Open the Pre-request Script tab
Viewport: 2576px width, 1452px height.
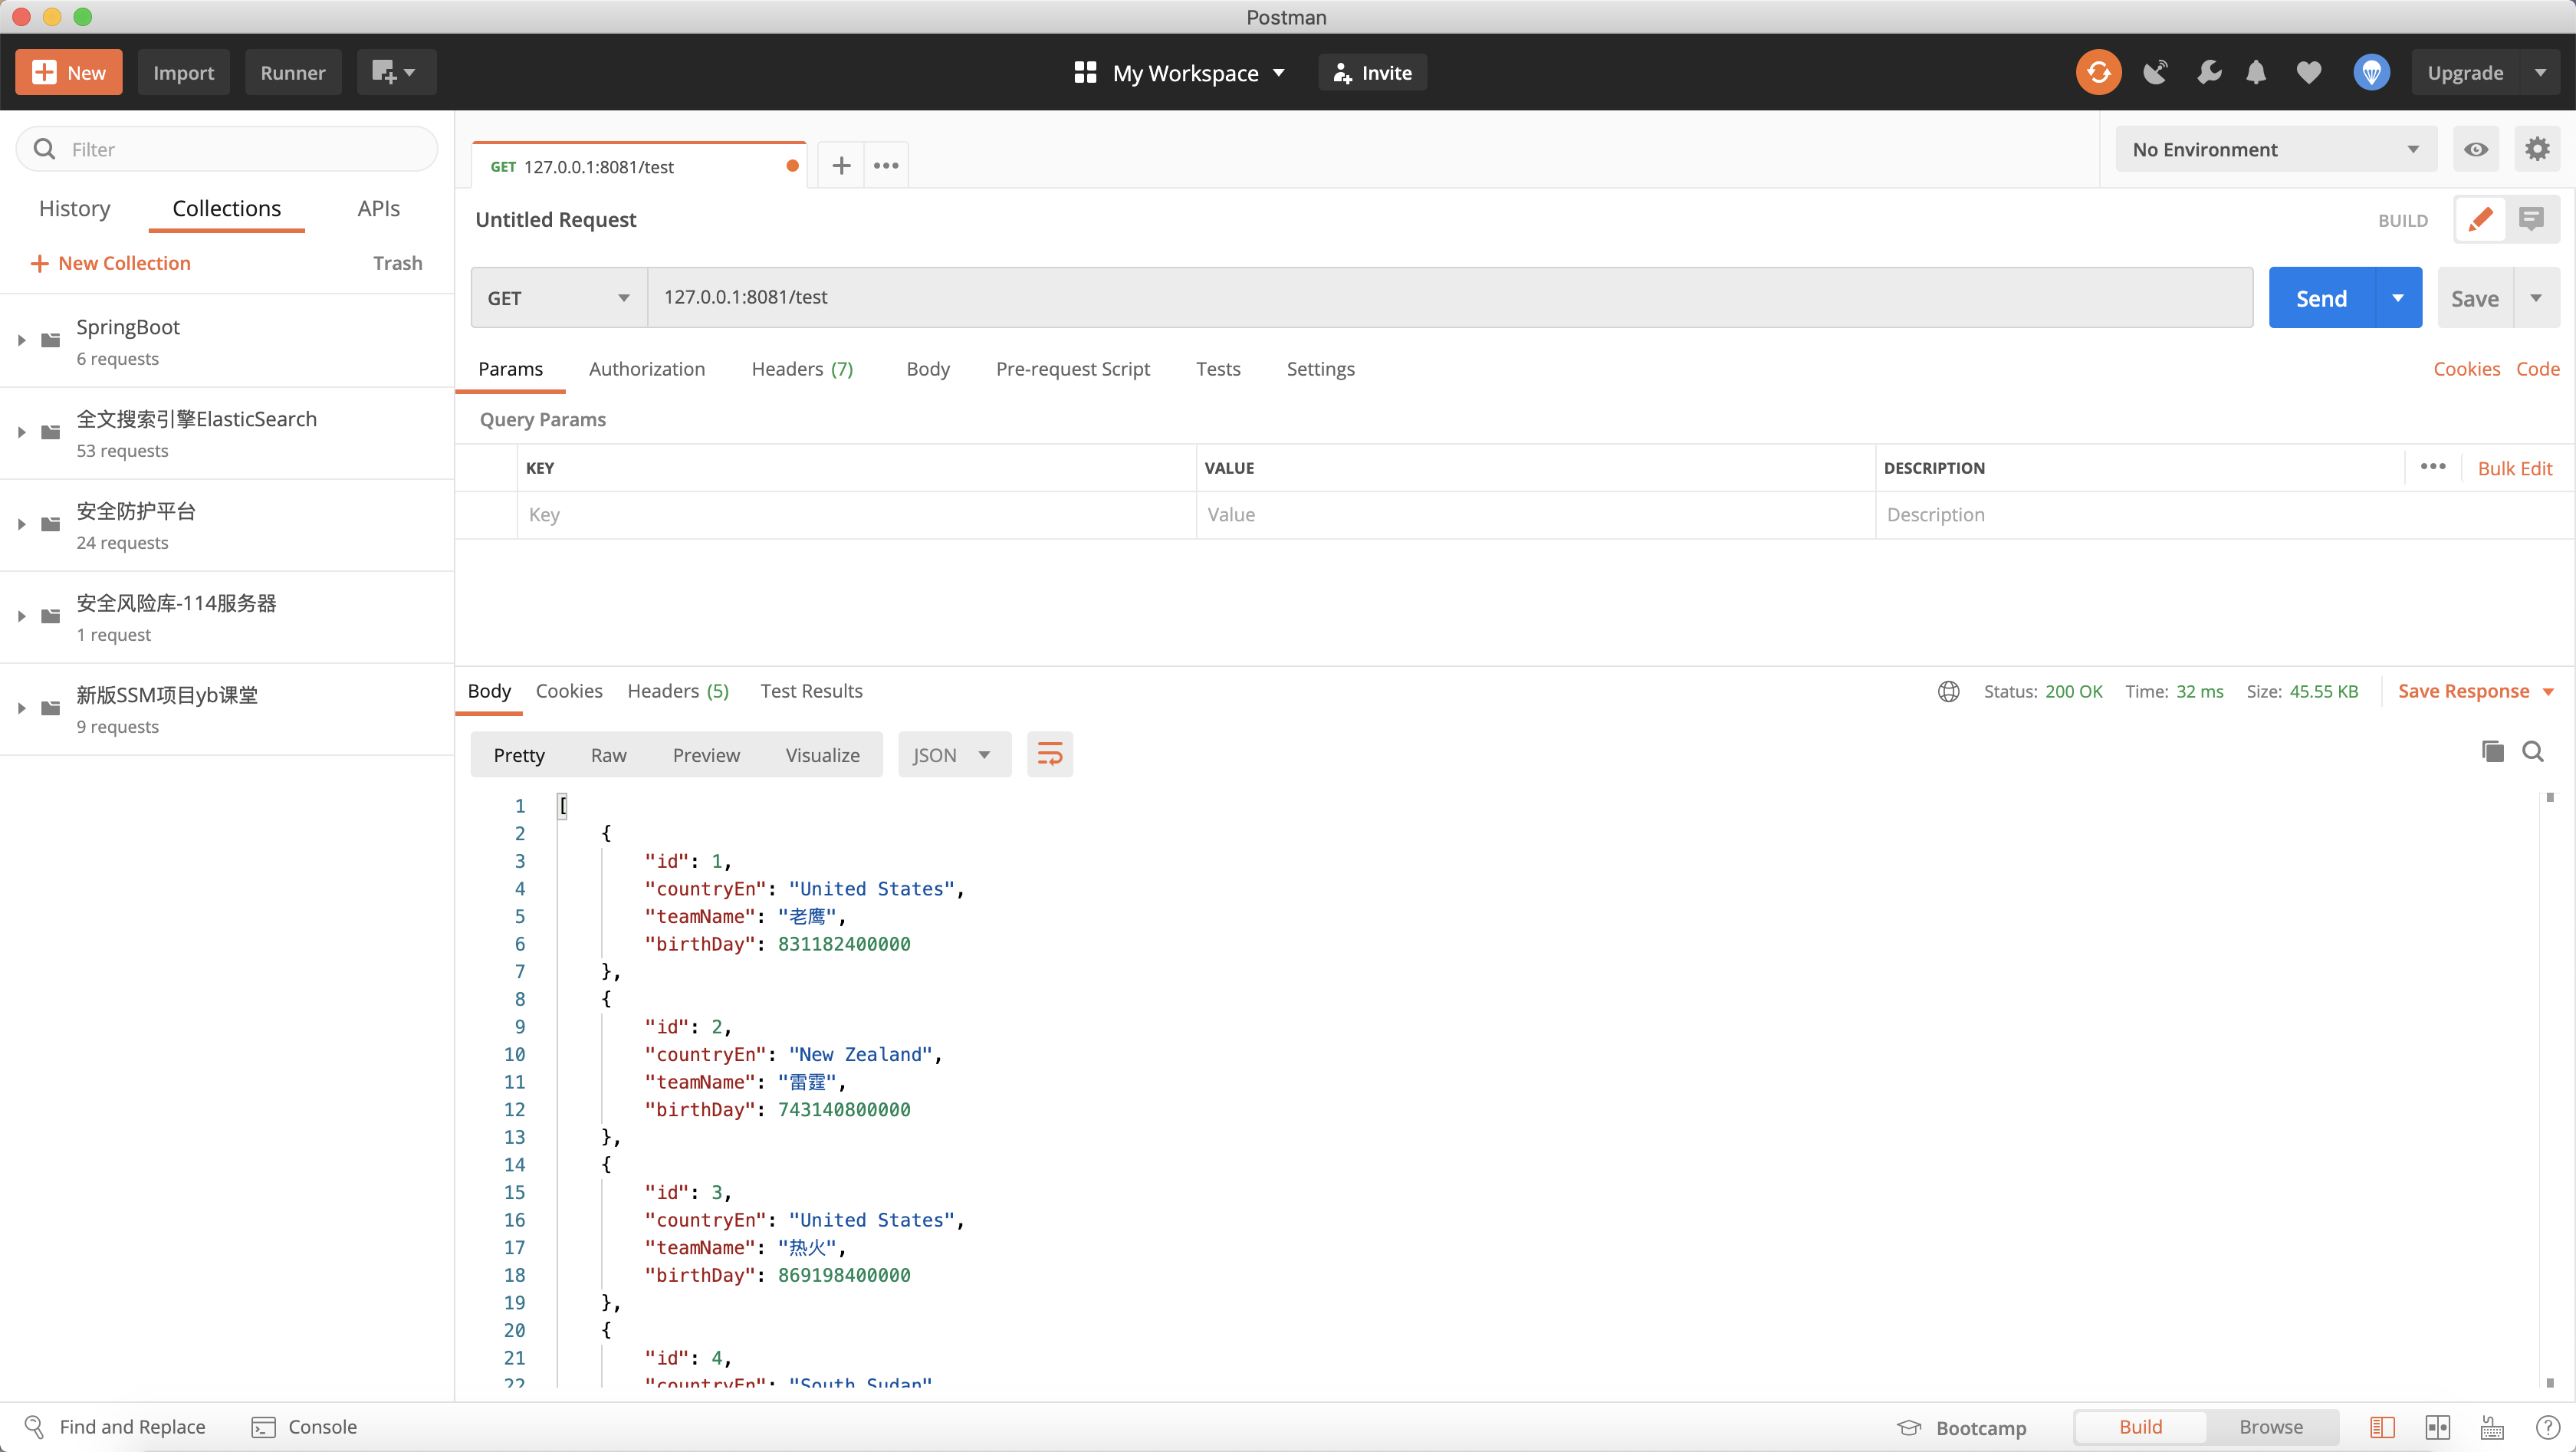1073,369
